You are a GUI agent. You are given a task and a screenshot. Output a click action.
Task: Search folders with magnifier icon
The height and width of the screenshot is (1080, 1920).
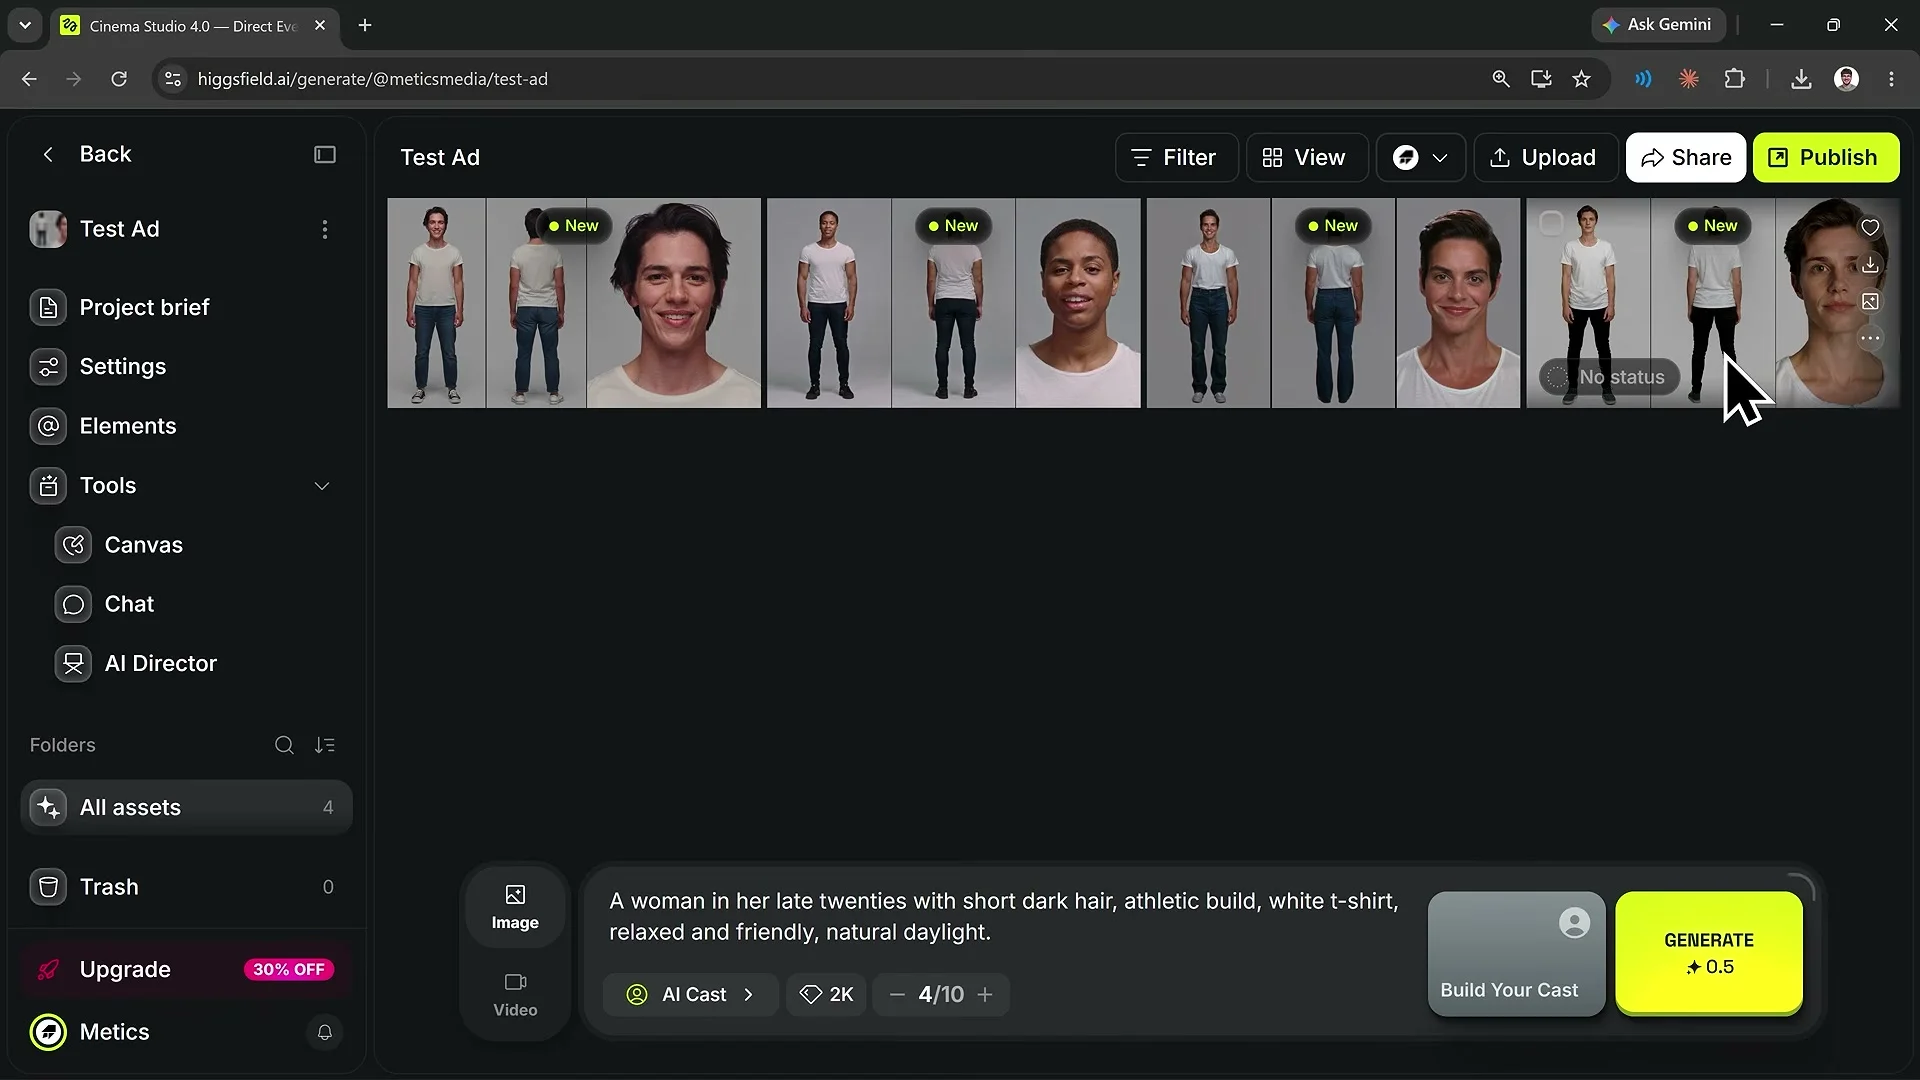[284, 746]
